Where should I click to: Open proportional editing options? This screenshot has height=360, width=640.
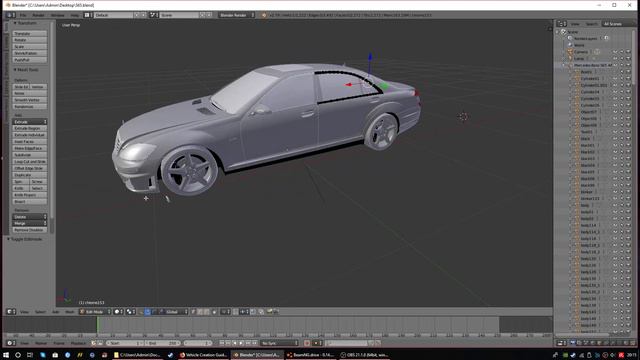point(225,312)
